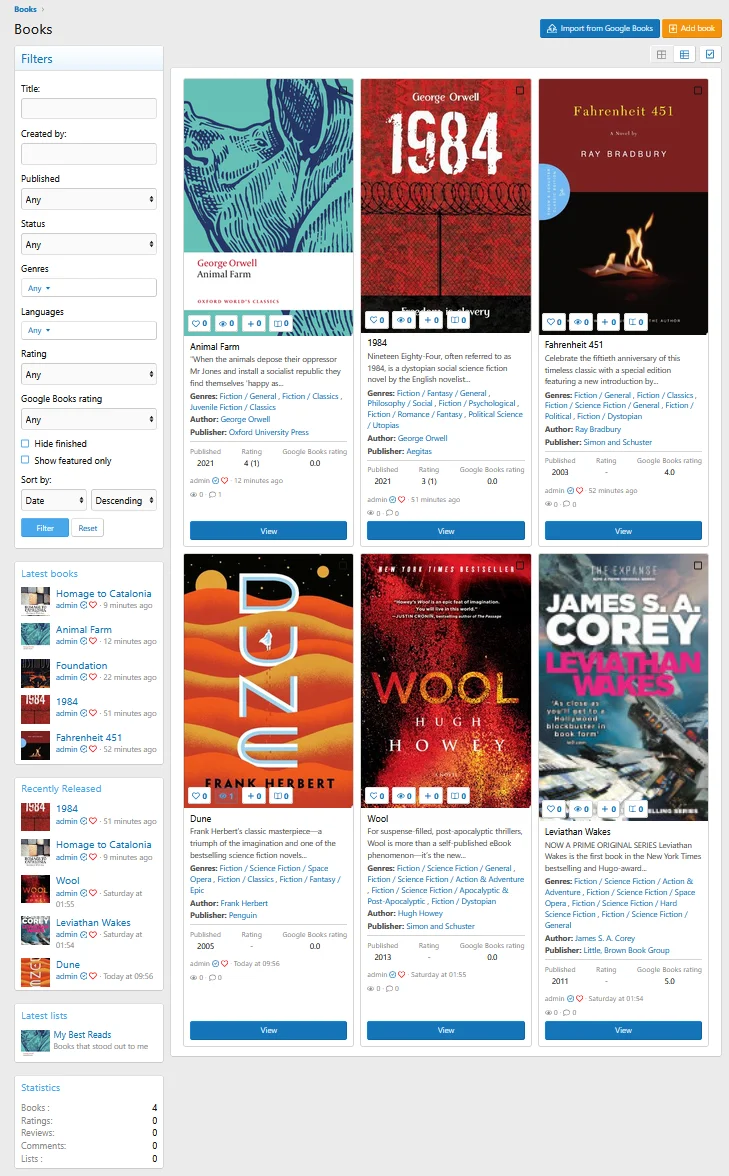Enable Show featured only checkbox
The image size is (729, 1176).
(26, 460)
